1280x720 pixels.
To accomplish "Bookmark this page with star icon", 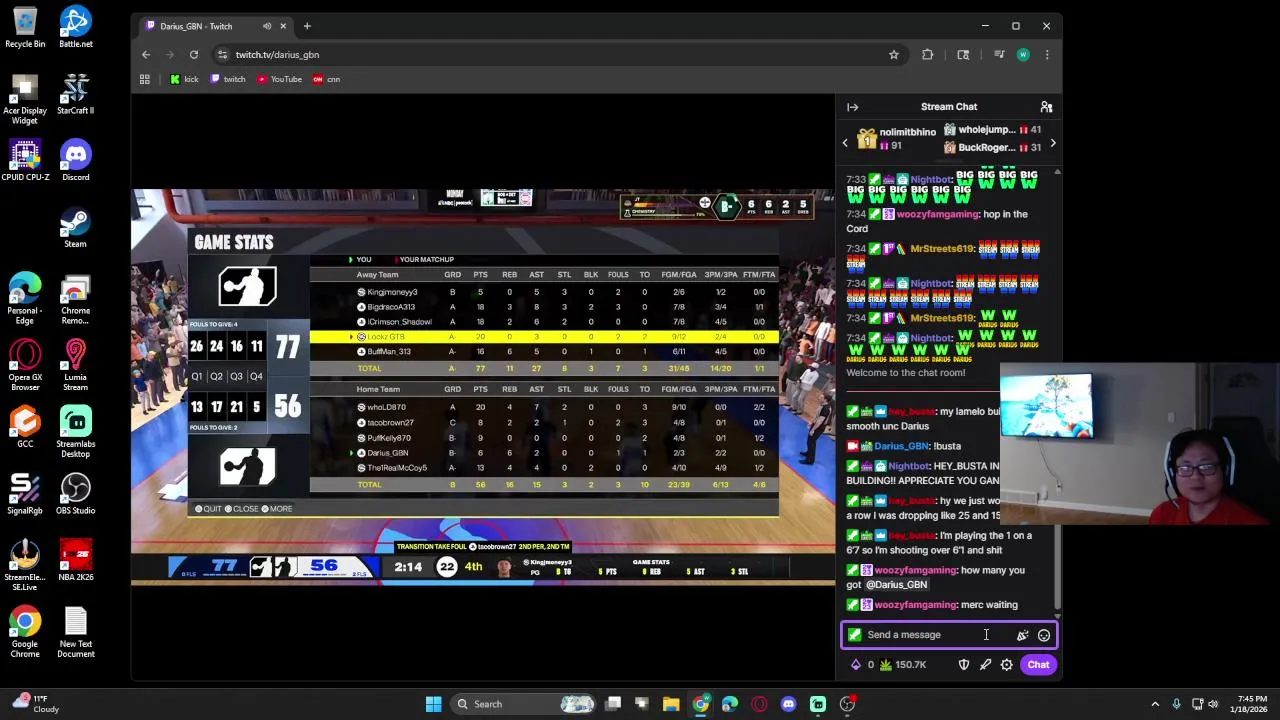I will point(894,55).
